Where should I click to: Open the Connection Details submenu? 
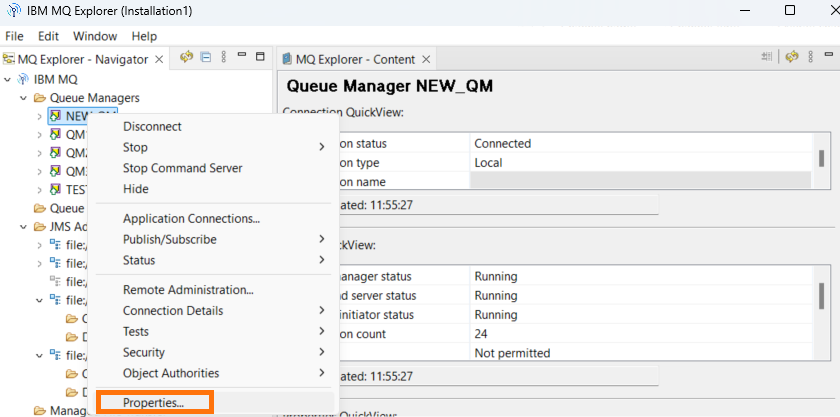point(215,310)
